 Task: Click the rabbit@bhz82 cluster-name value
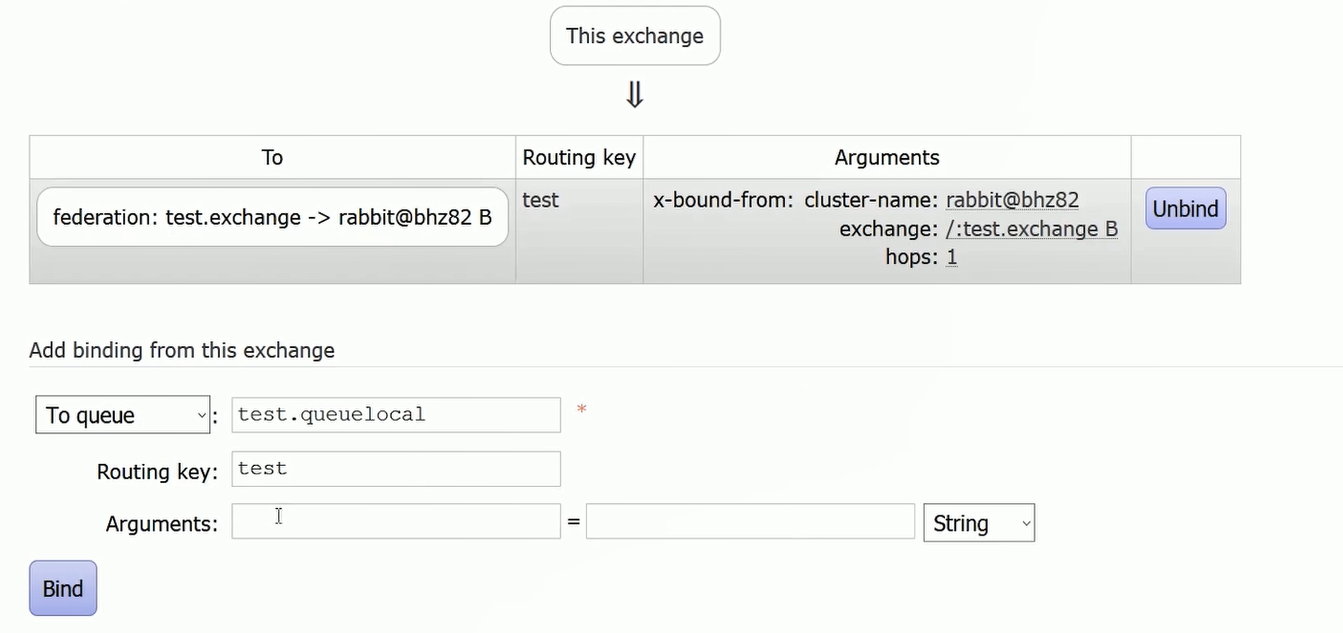(1012, 200)
